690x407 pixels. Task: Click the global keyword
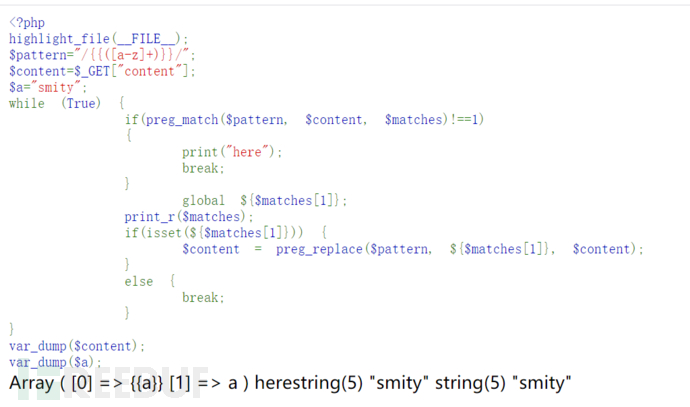click(x=203, y=201)
